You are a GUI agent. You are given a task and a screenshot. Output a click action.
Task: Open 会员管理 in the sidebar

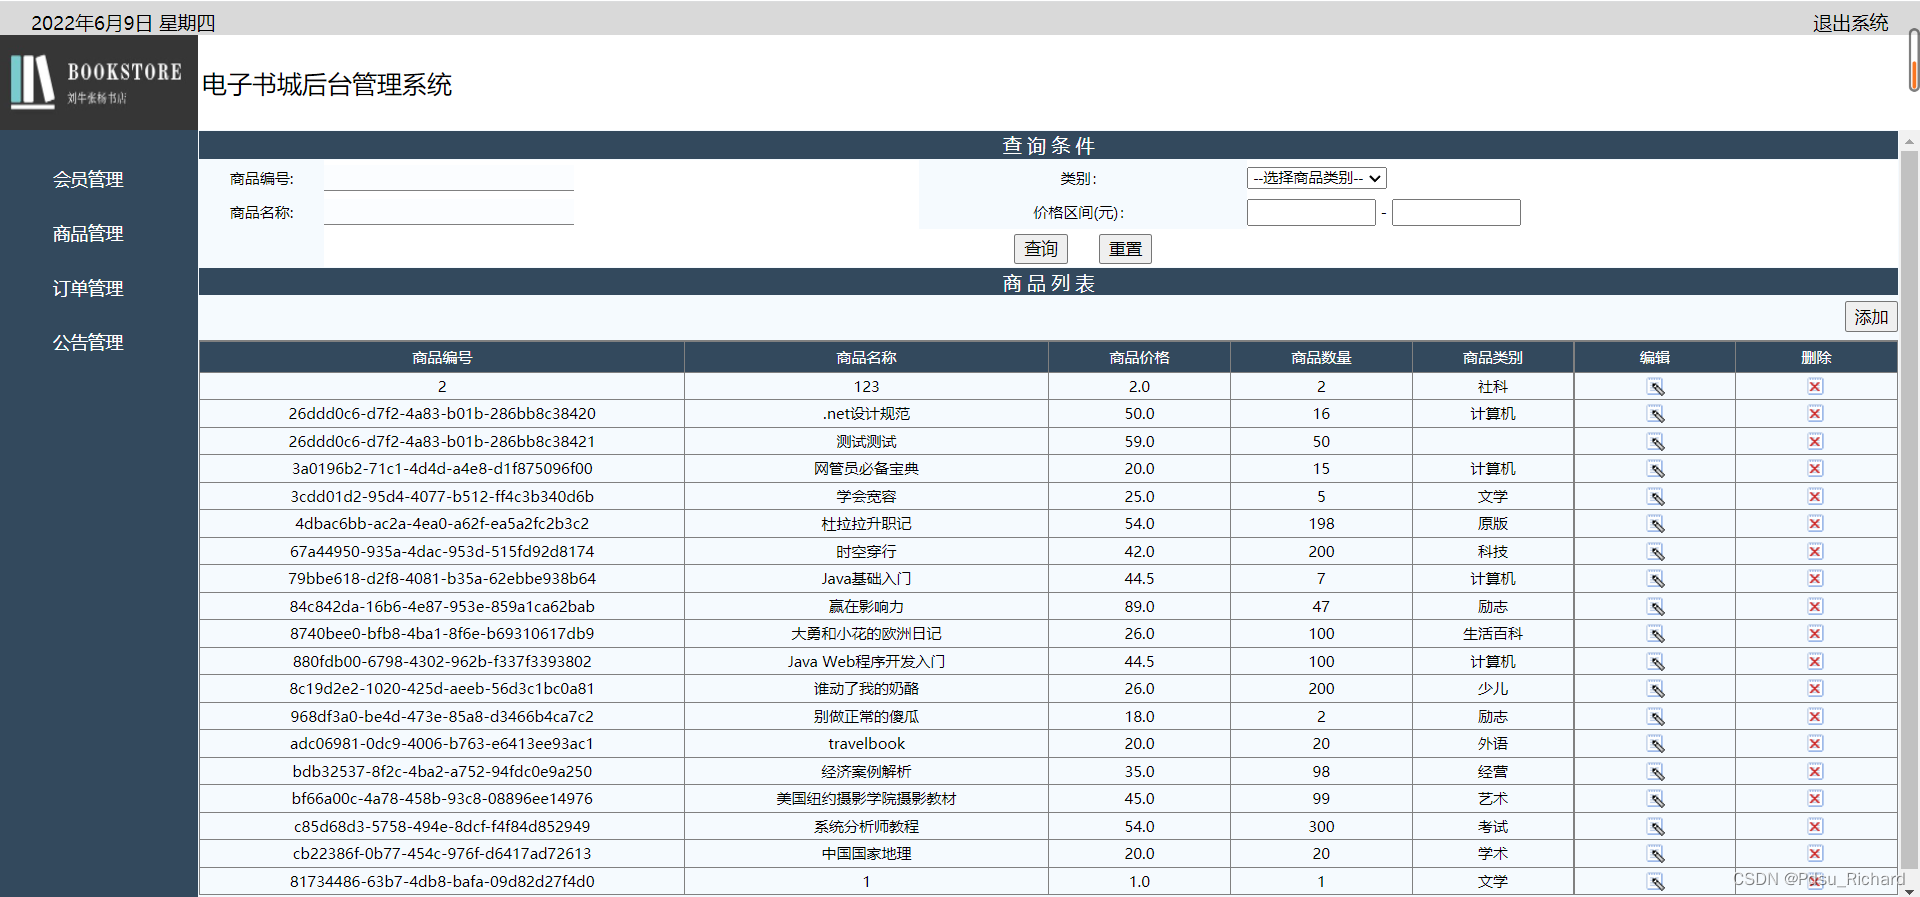[88, 179]
